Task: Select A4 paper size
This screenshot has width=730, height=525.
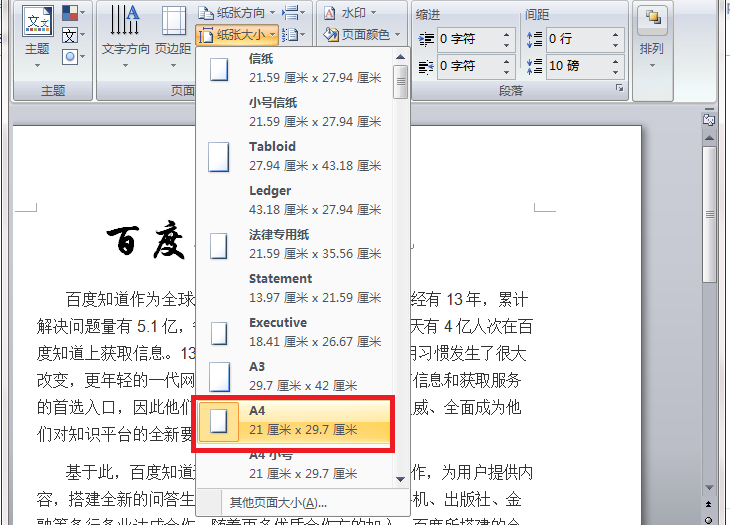Action: [295, 421]
